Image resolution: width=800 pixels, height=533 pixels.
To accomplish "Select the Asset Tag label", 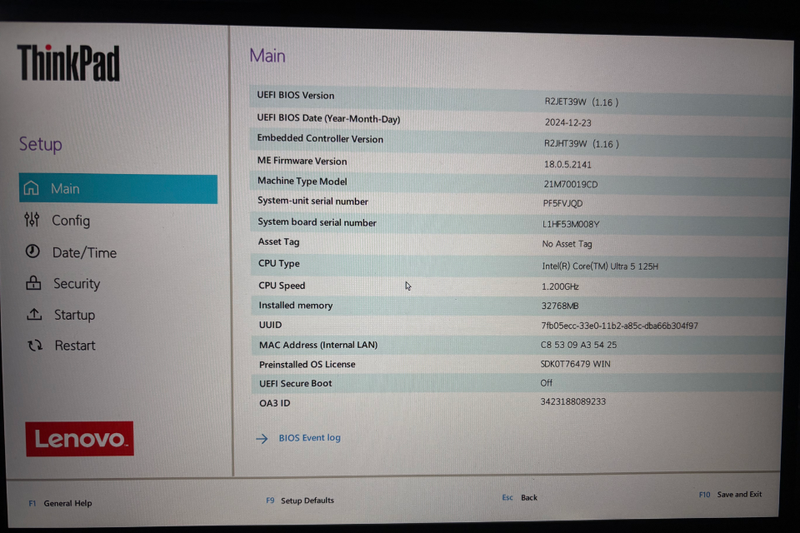I will [x=279, y=242].
